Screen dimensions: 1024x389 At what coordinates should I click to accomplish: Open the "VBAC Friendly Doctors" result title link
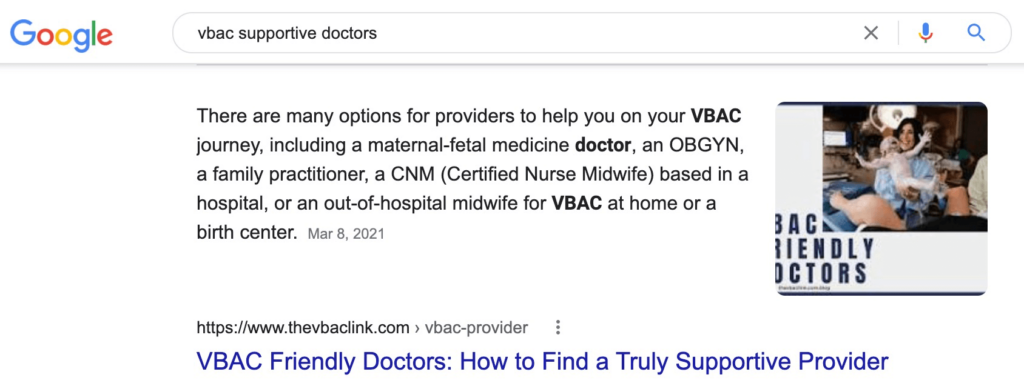(542, 361)
